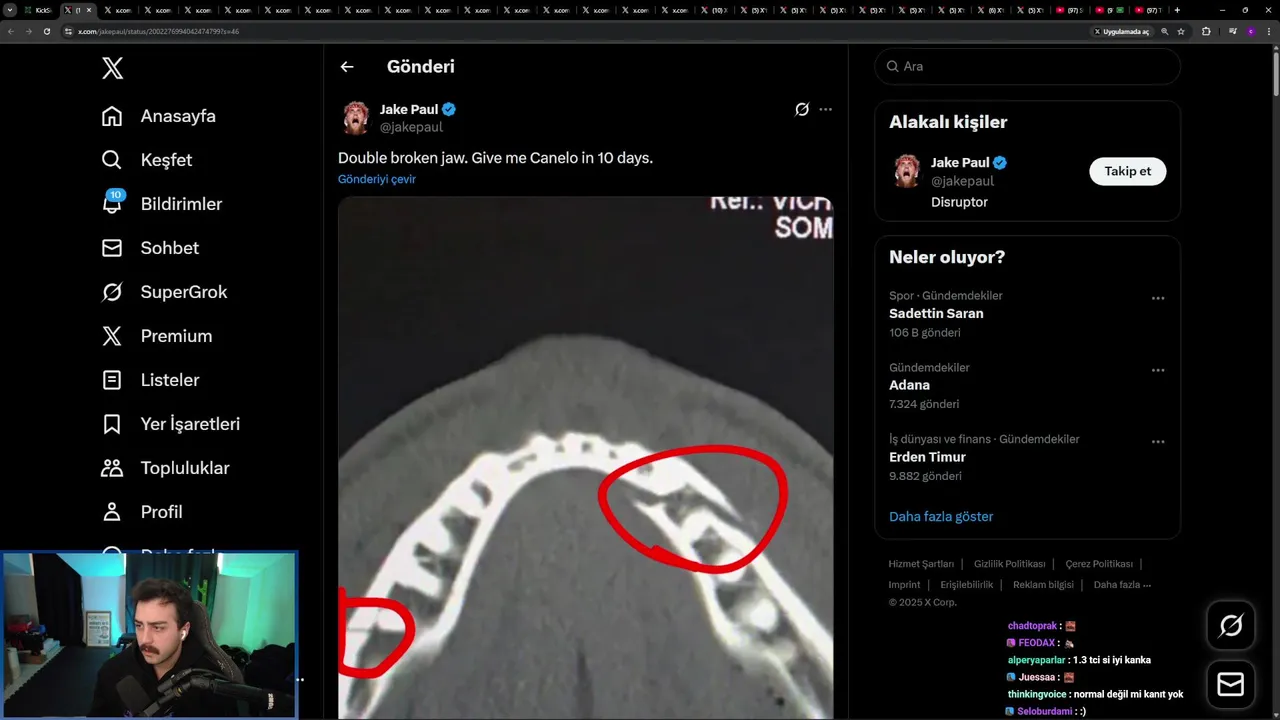Click the home icon beside Anasayfa

(x=112, y=116)
